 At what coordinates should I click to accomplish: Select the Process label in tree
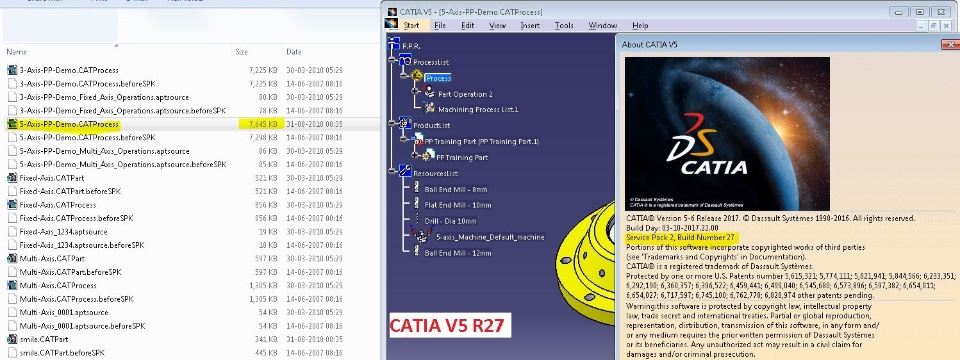(438, 78)
